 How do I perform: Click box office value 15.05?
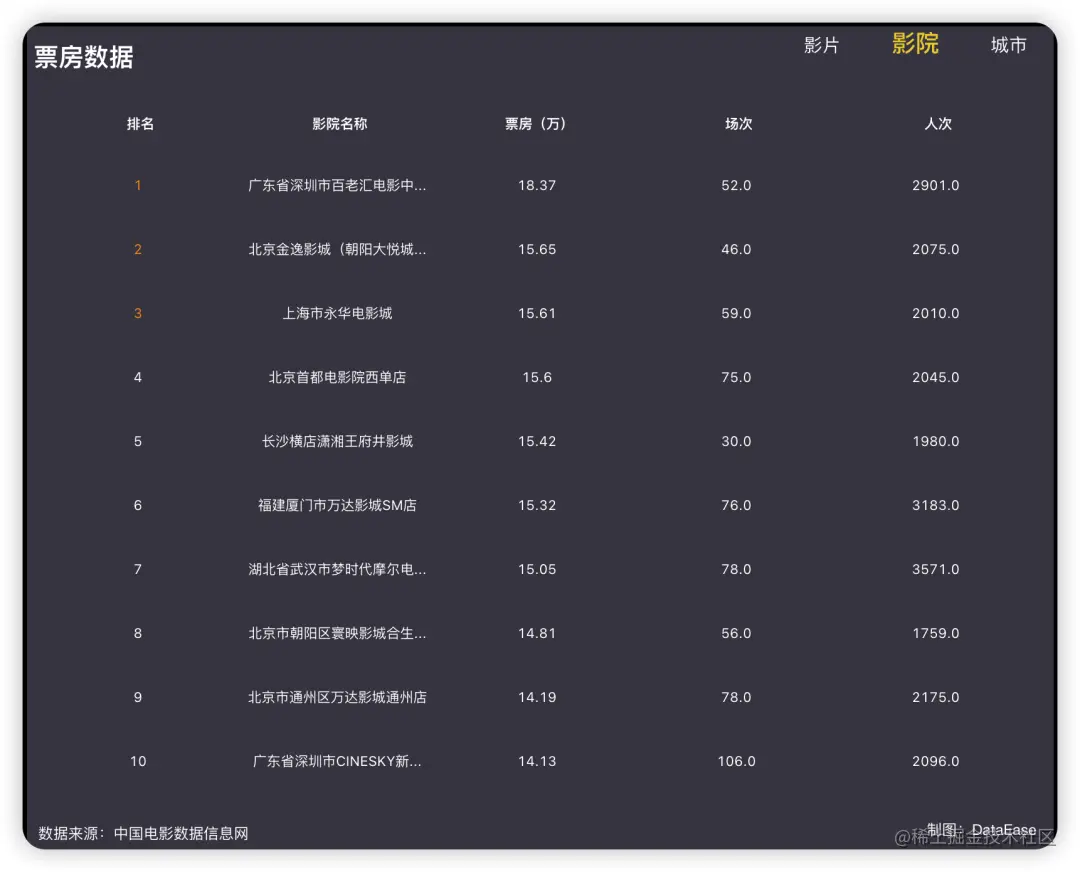pyautogui.click(x=537, y=570)
